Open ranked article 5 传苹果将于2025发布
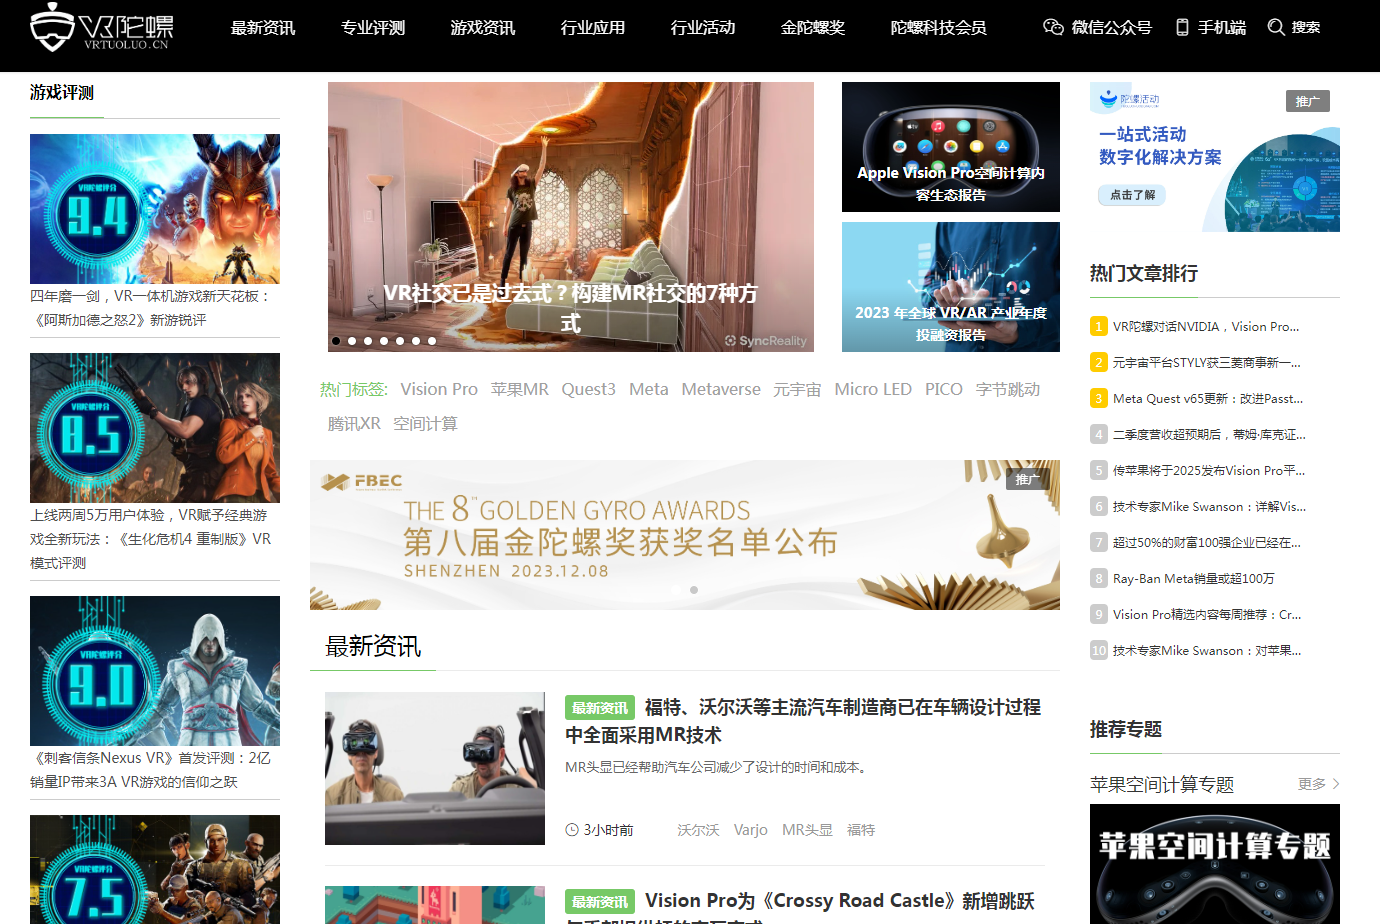Screen dimensions: 1380x924 (1209, 470)
